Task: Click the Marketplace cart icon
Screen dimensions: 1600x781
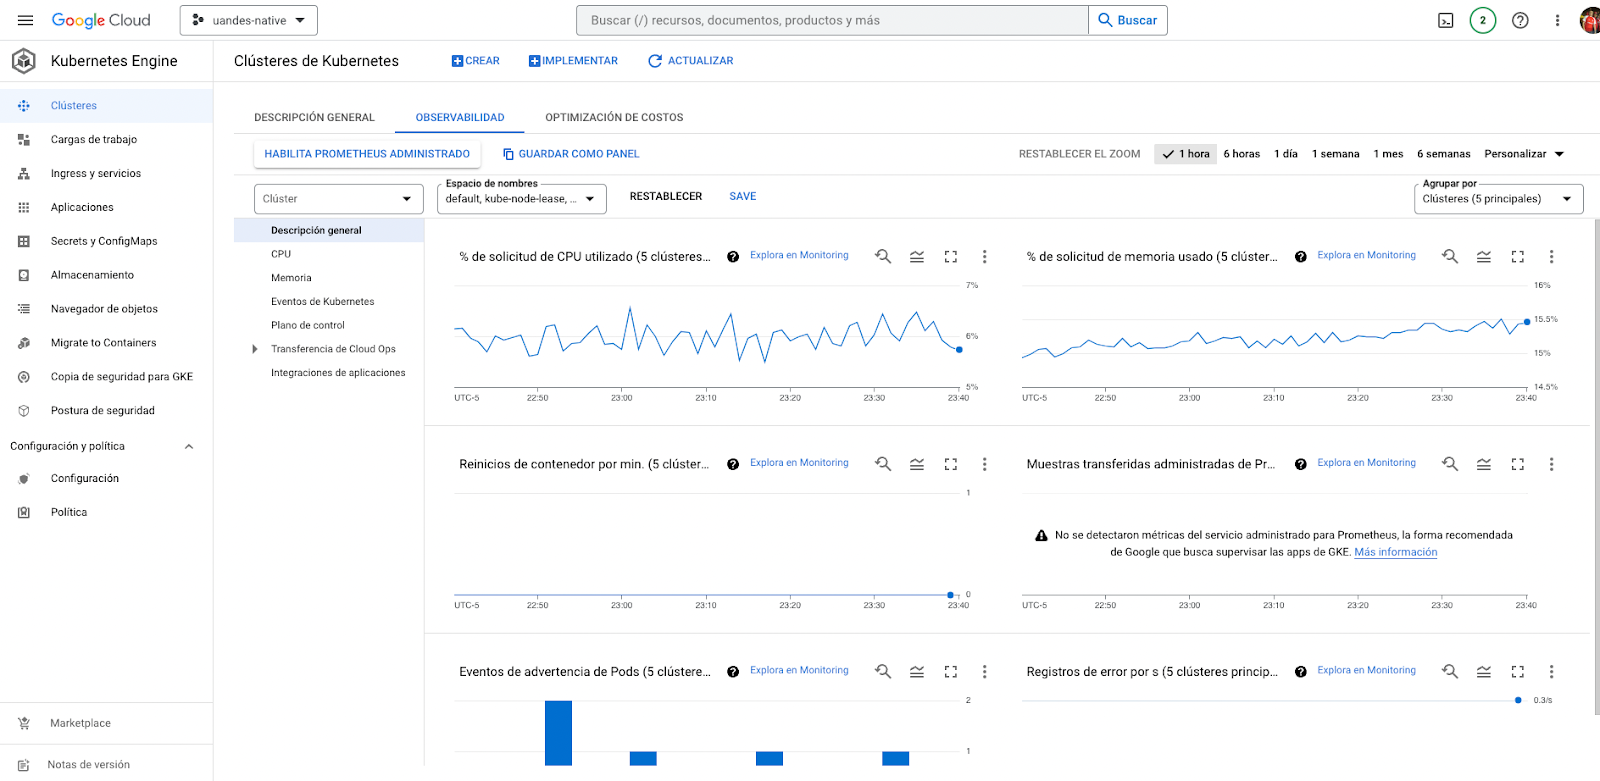Action: [x=24, y=723]
